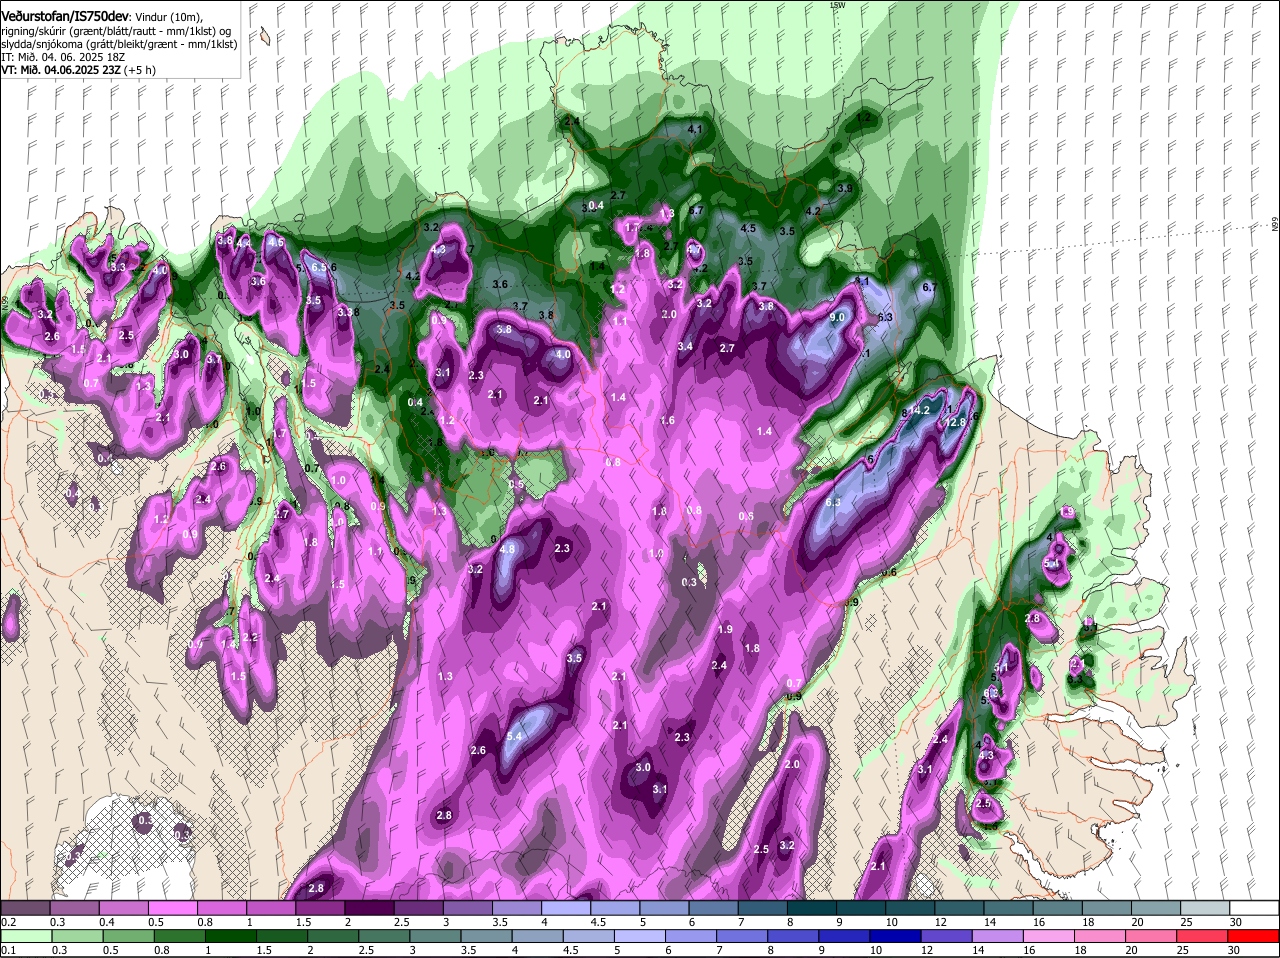Pick the darkest green 1–1.5 rain swatch
The image size is (1280, 958).
(231, 936)
